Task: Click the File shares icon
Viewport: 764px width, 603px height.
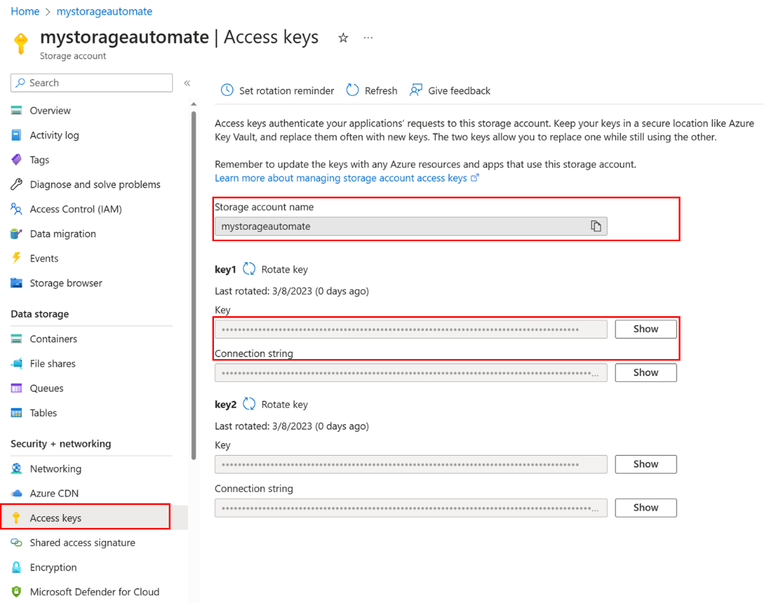Action: point(17,363)
